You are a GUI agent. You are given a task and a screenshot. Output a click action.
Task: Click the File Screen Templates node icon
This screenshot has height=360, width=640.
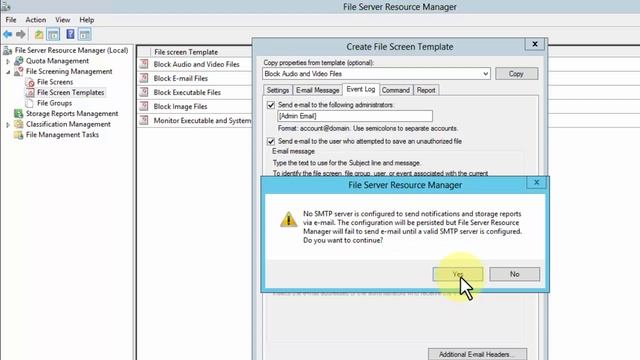point(30,93)
